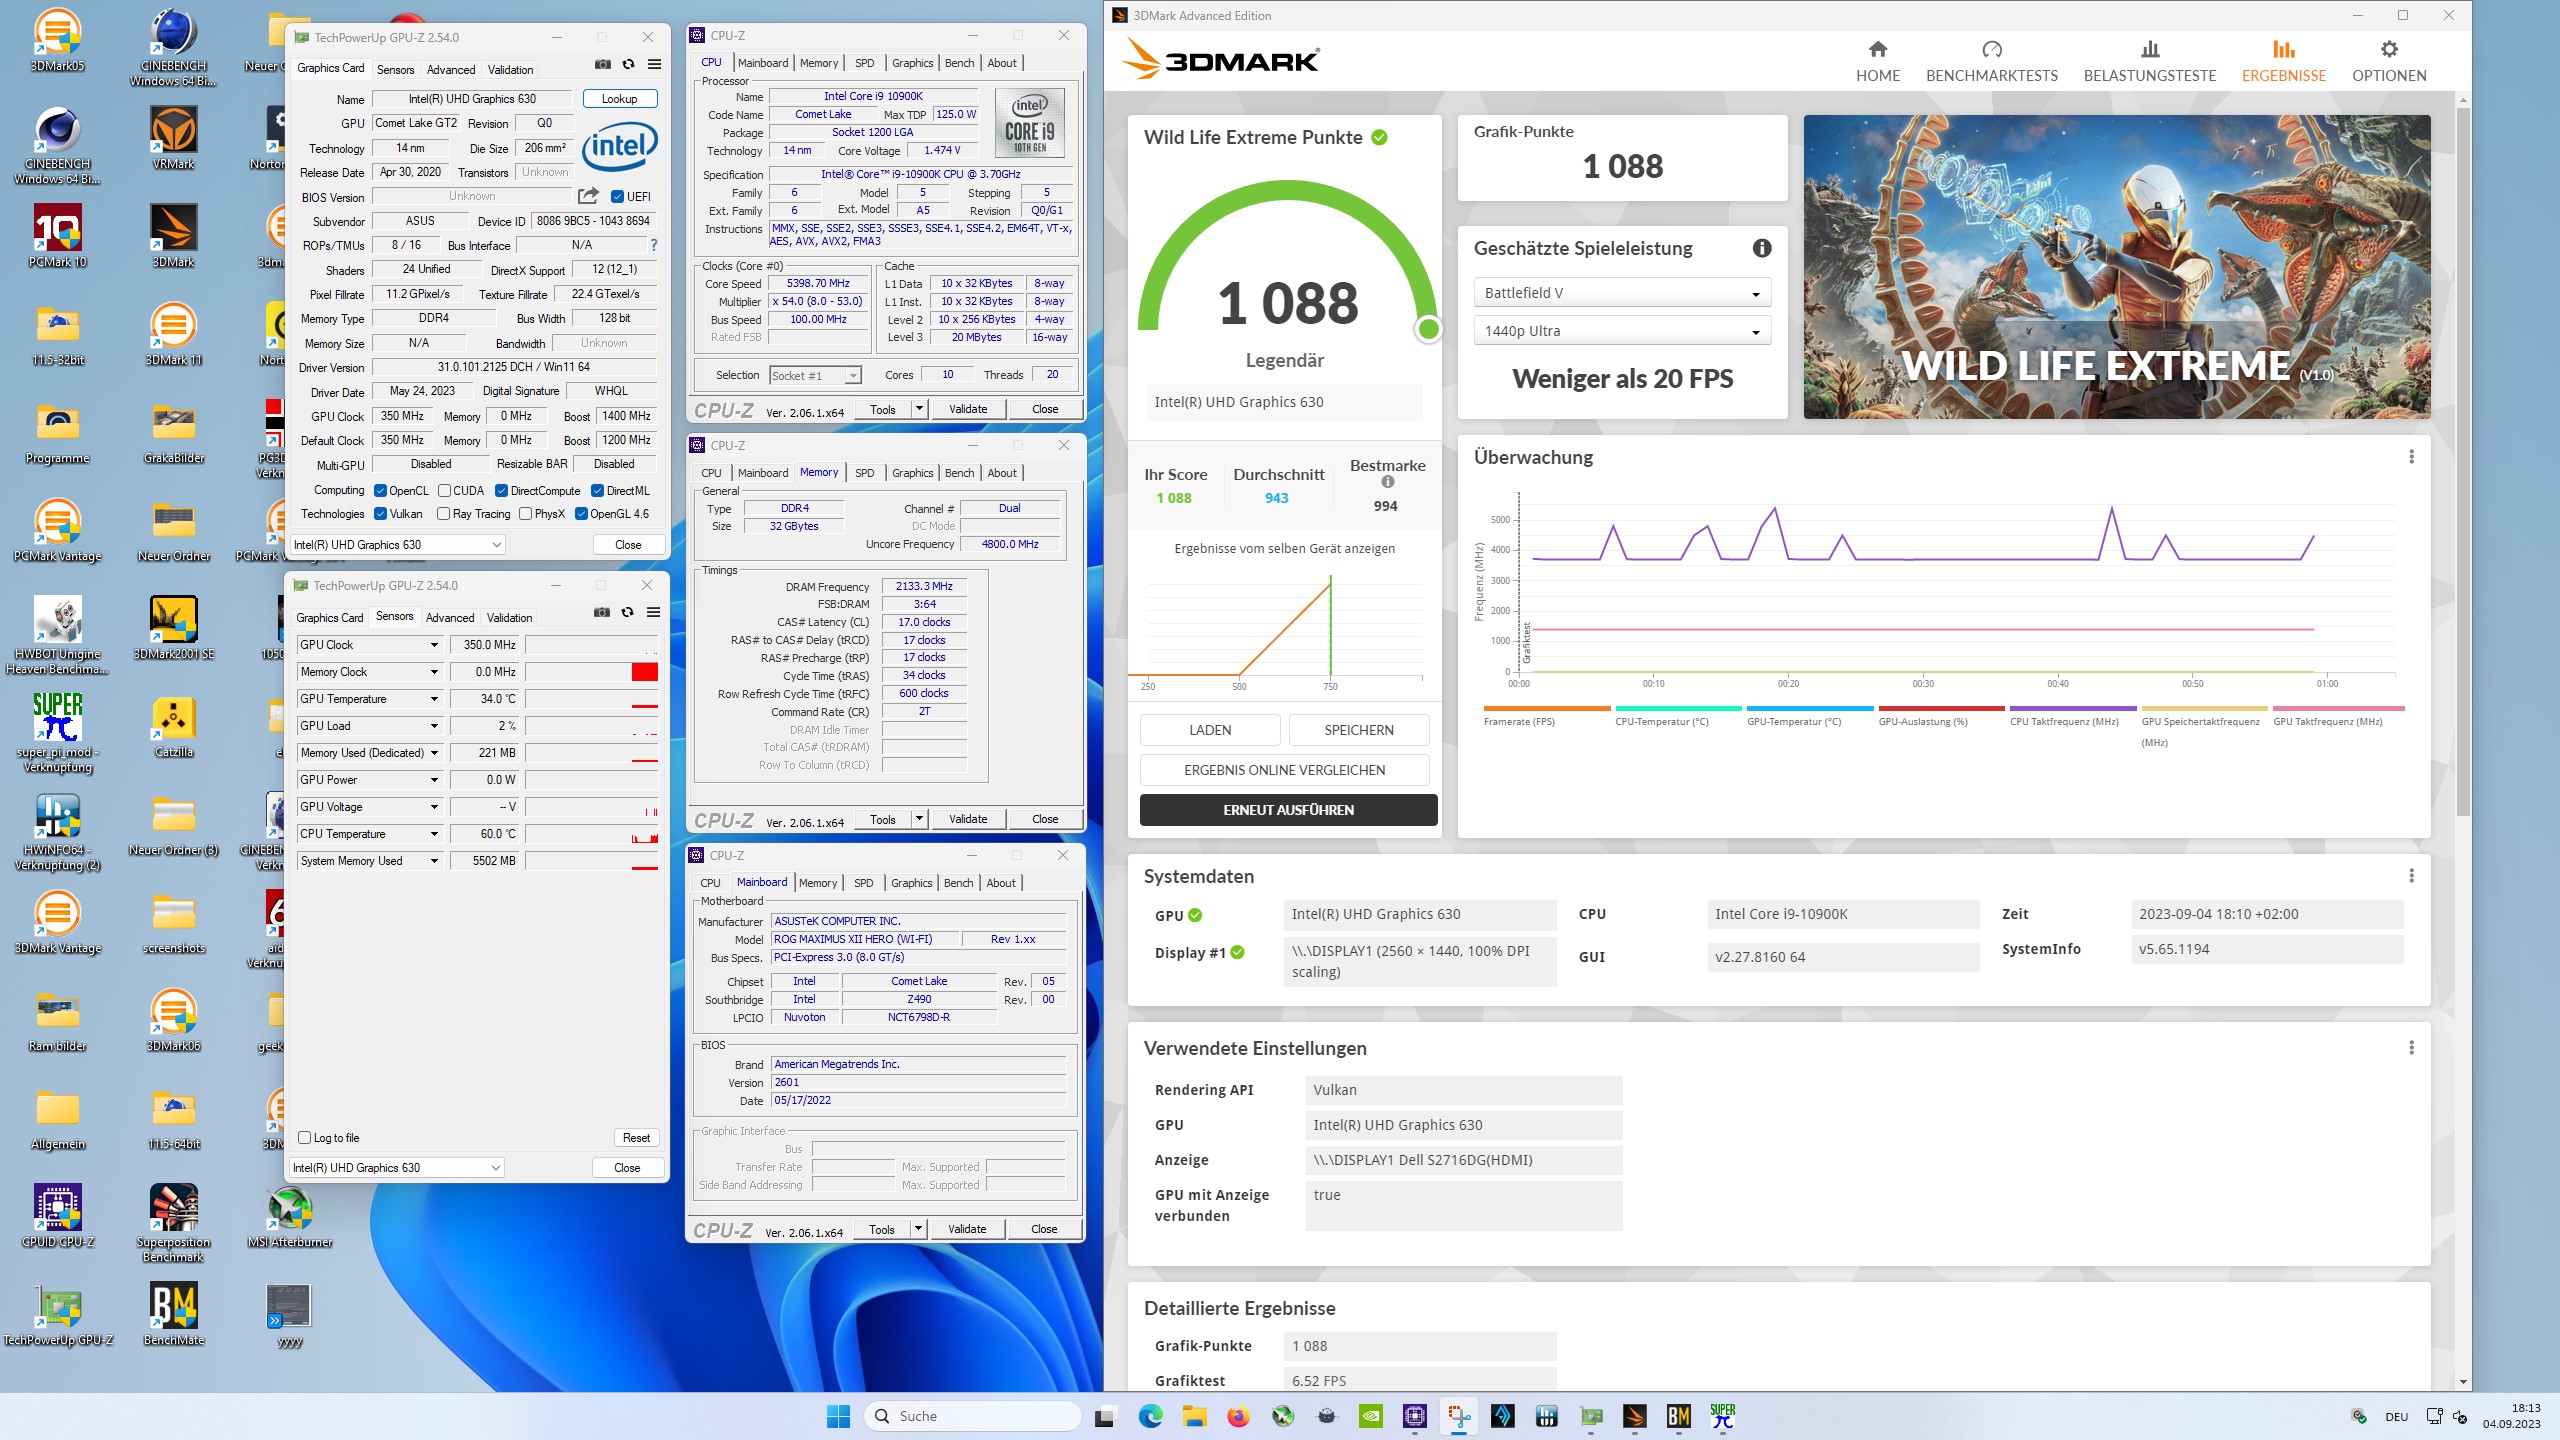Click the LADEN button in 3DMark

1210,730
